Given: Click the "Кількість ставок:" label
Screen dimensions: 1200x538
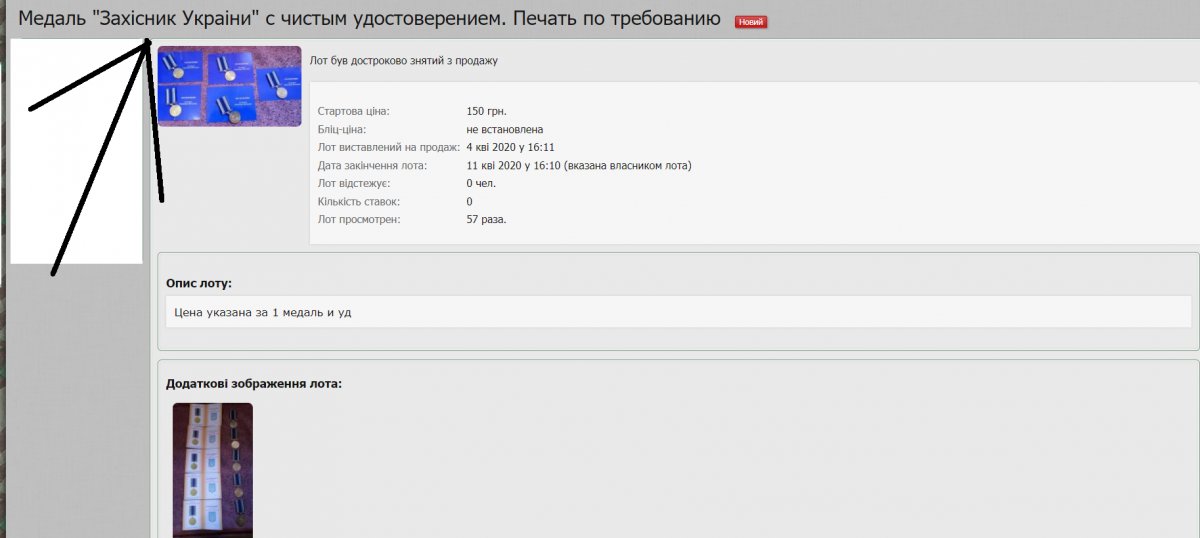Looking at the screenshot, I should pos(359,201).
